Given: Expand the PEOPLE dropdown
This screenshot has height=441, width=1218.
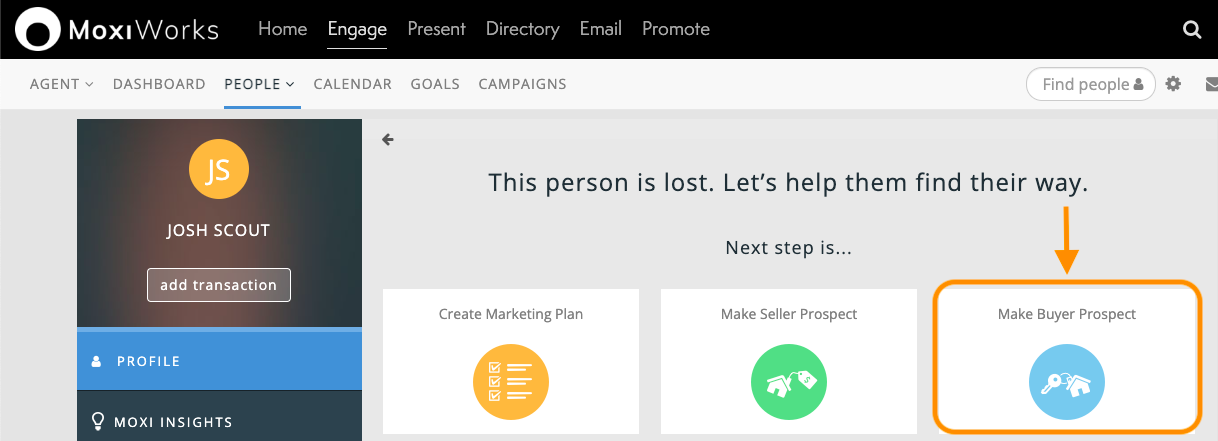Looking at the screenshot, I should [260, 84].
